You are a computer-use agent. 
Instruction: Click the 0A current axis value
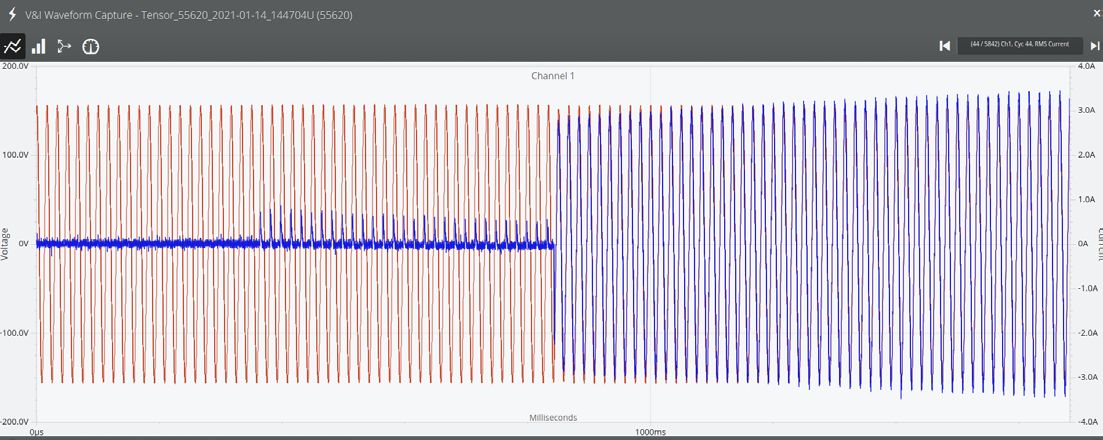(x=1083, y=244)
